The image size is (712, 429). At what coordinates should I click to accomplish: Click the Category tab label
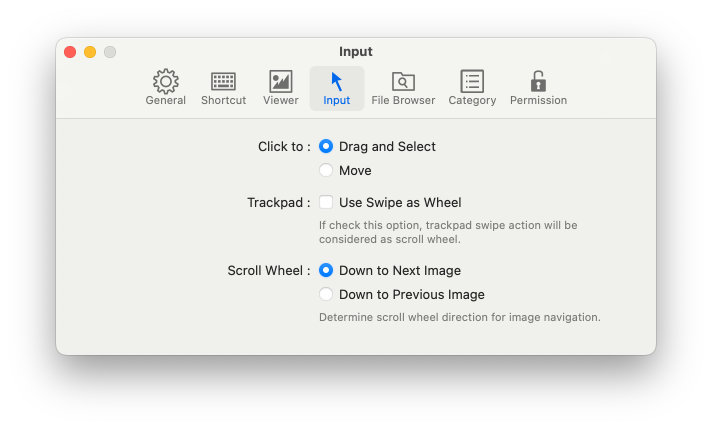tap(472, 100)
